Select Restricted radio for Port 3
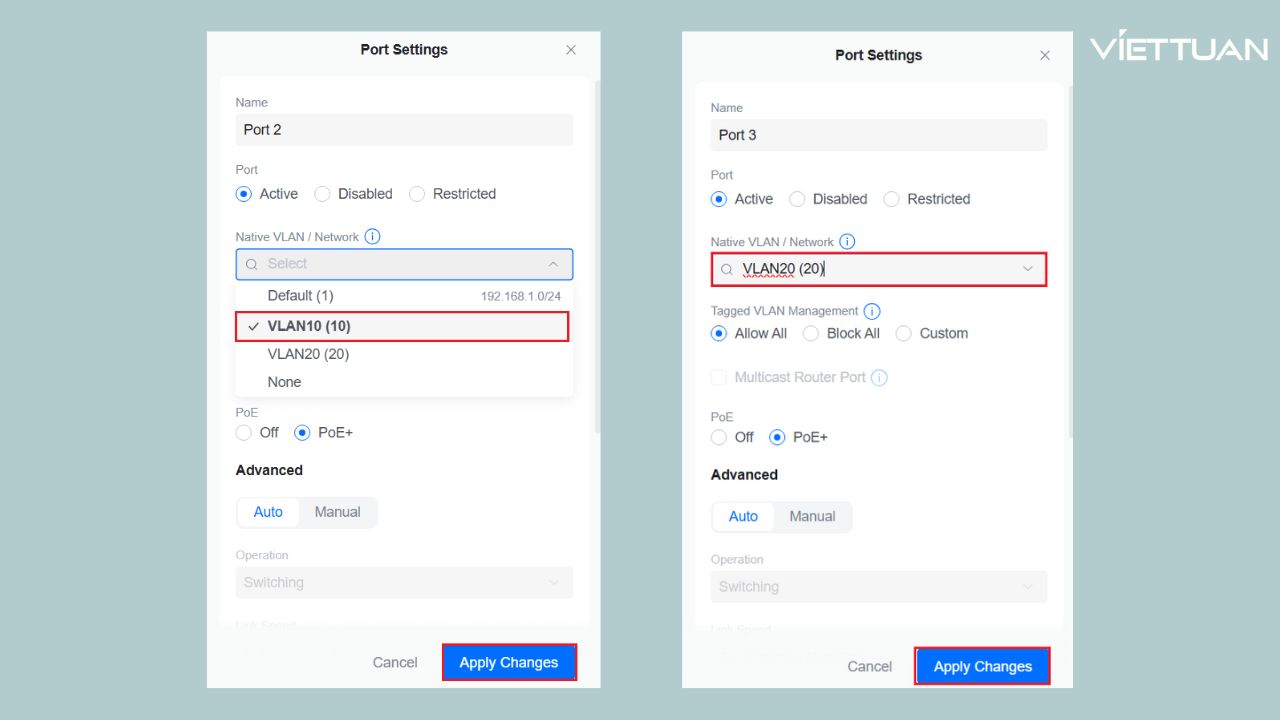Image resolution: width=1280 pixels, height=720 pixels. click(x=892, y=199)
